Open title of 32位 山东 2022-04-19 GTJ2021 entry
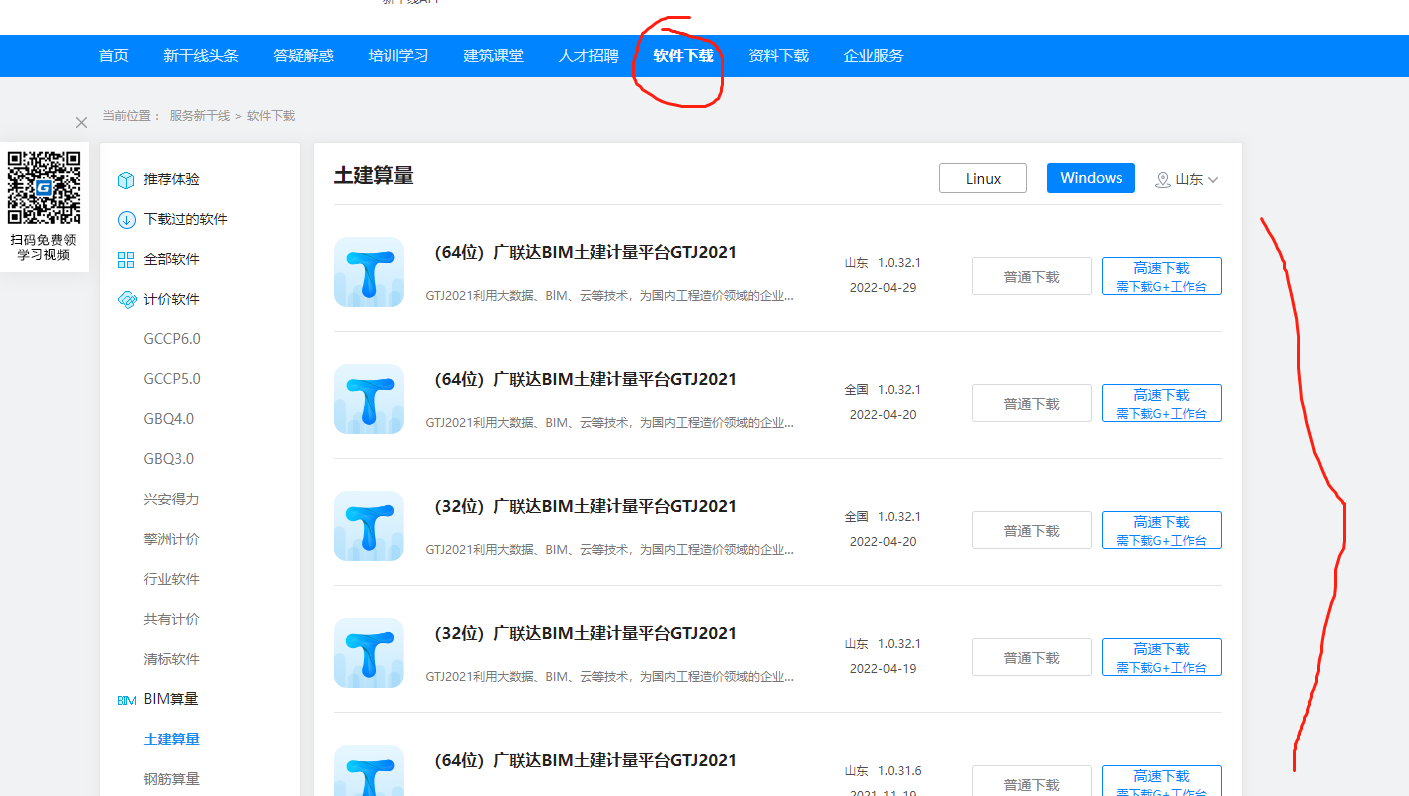 pyautogui.click(x=582, y=634)
